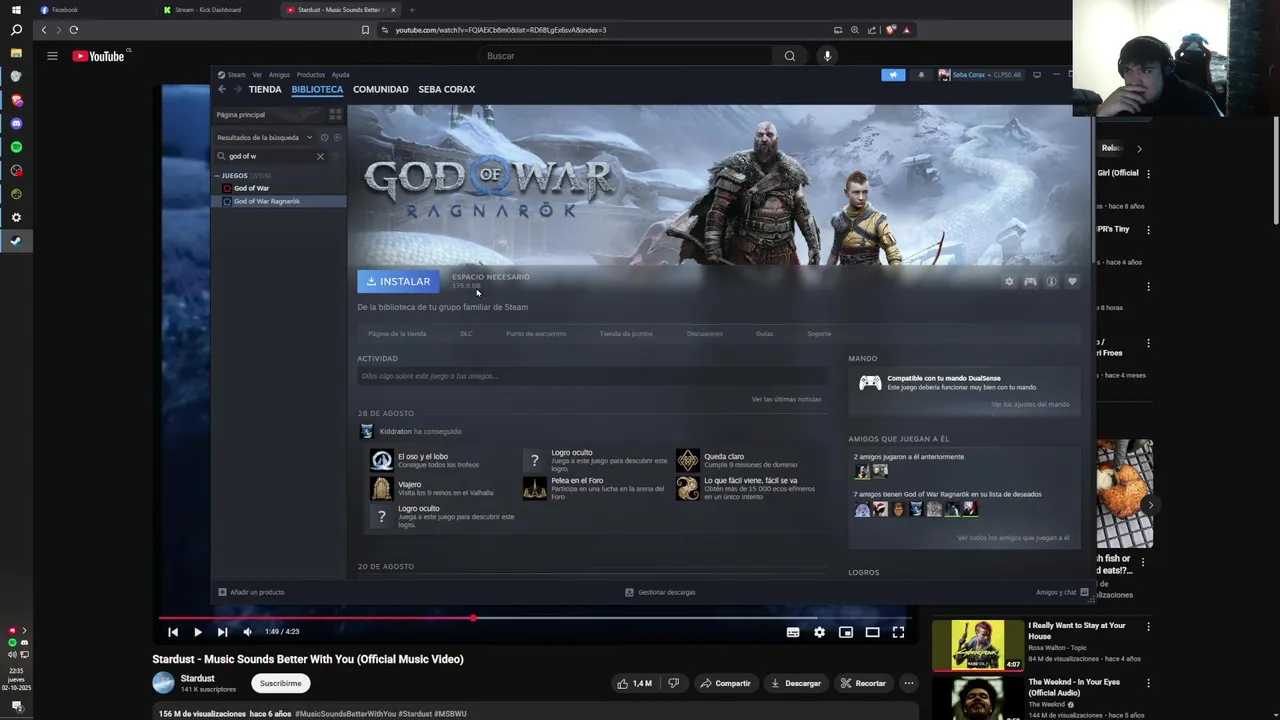Skip to next video in player
Viewport: 1280px width, 720px height.
(222, 632)
